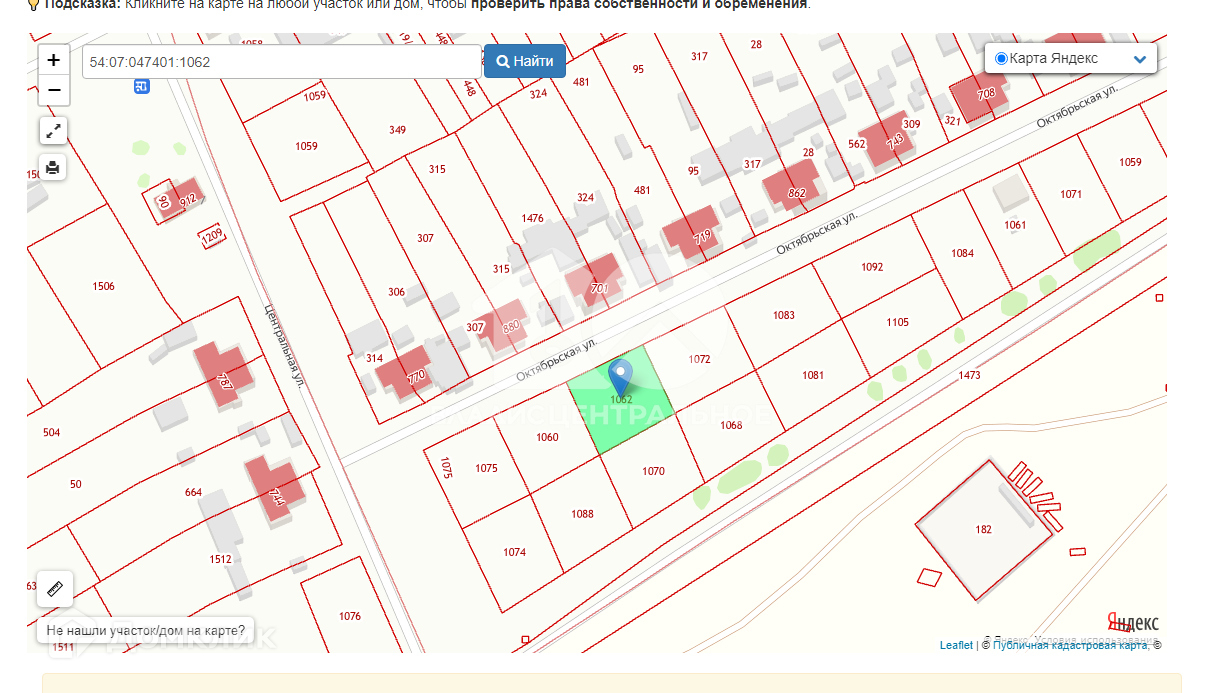Select parcel 1092 on the map

[872, 267]
